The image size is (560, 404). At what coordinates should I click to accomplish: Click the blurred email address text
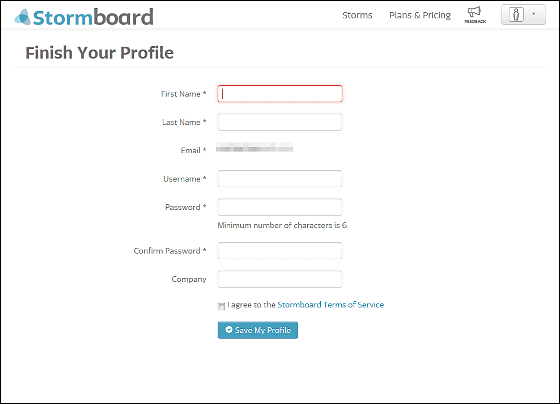[255, 147]
